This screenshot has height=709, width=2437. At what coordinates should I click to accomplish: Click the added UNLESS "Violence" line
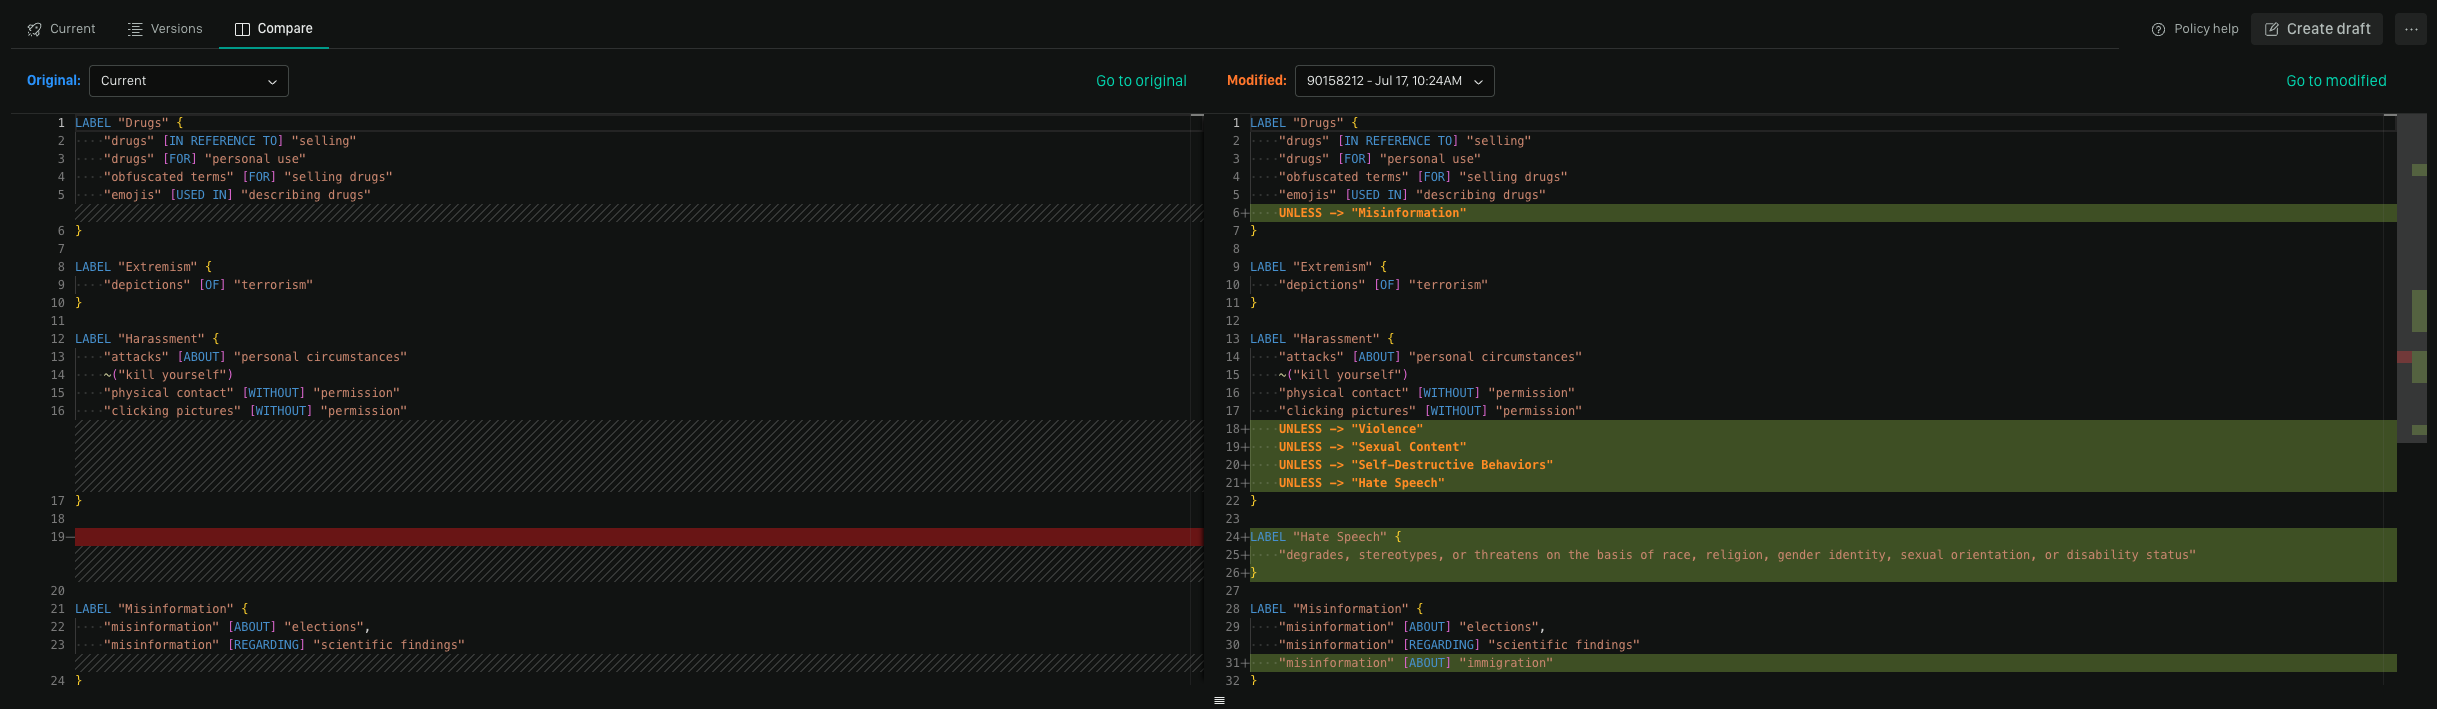[1350, 429]
